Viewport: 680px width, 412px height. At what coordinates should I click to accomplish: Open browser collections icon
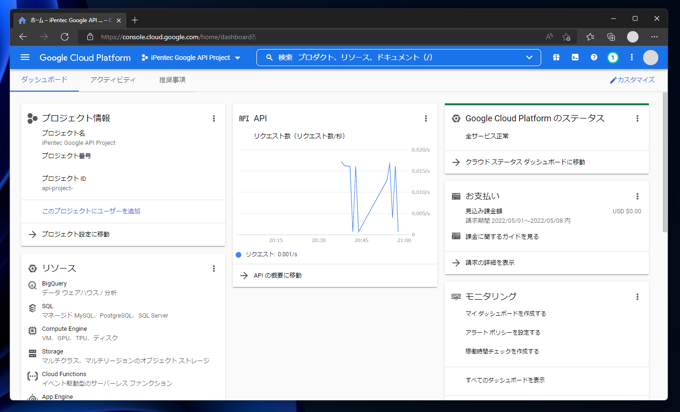(611, 37)
